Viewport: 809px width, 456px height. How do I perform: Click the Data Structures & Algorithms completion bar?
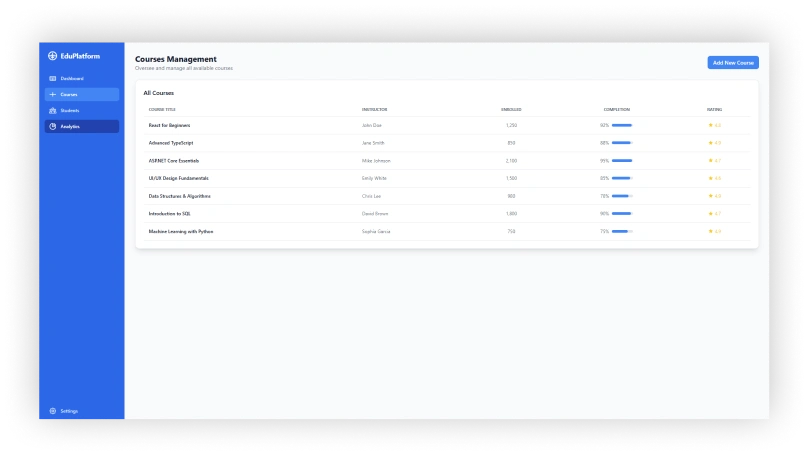621,196
